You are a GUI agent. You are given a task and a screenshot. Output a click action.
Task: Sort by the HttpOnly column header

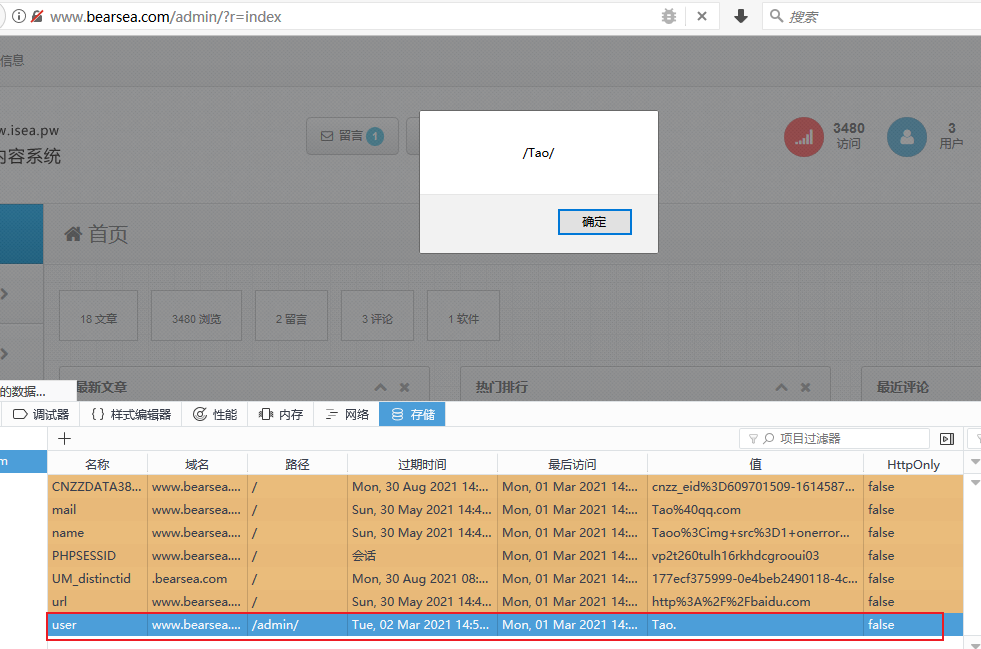click(913, 464)
